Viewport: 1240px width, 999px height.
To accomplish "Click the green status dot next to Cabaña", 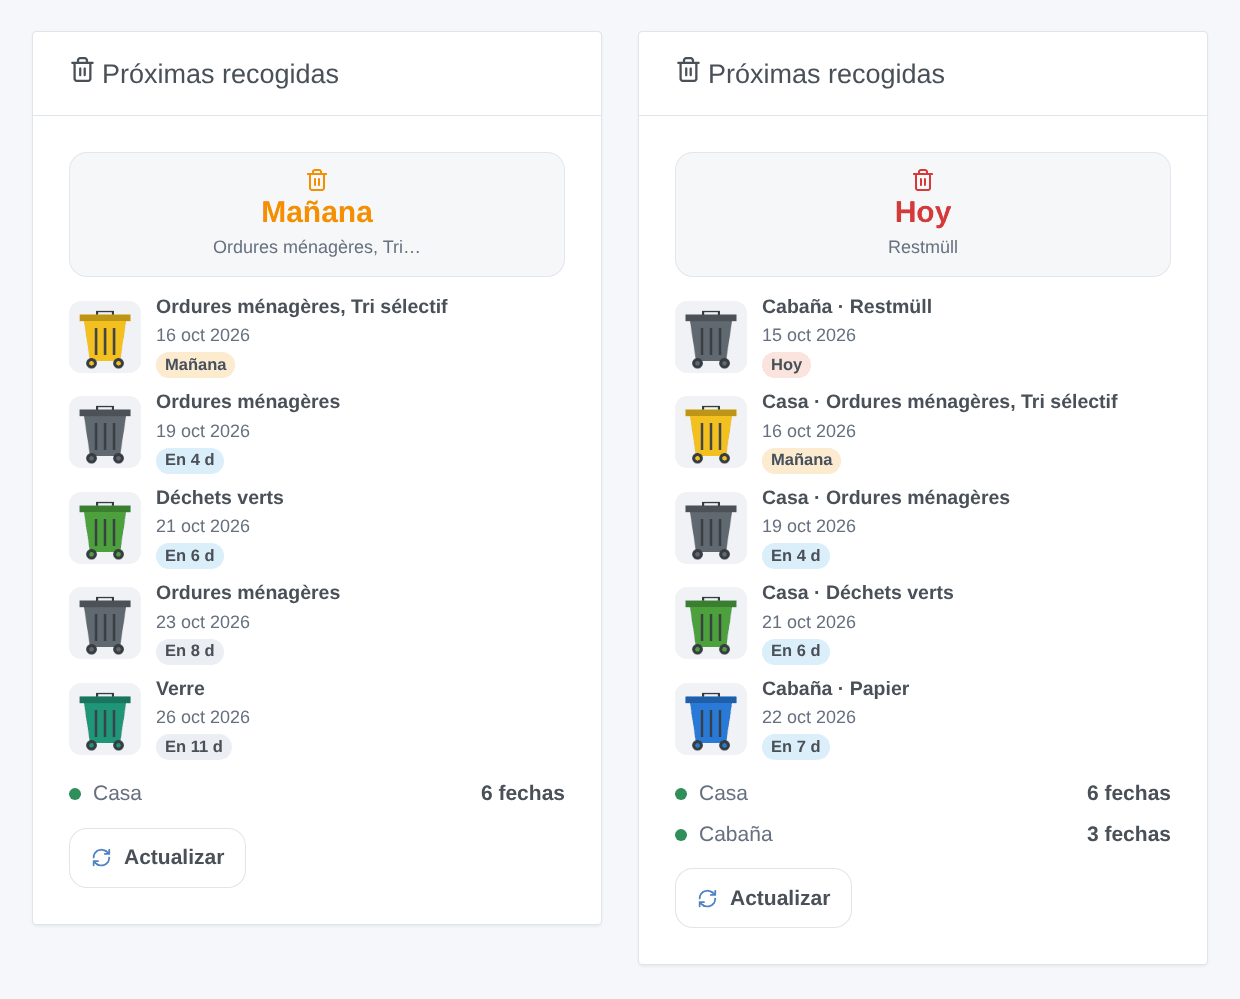I will (x=681, y=835).
